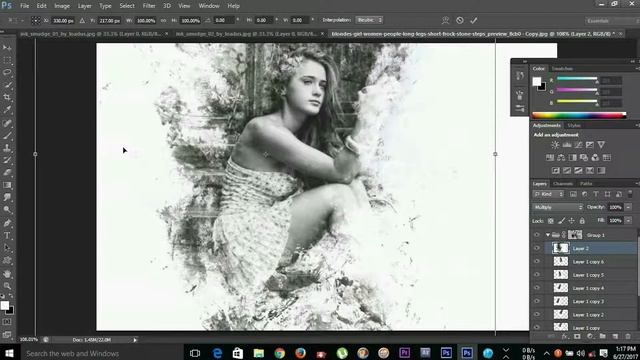Image resolution: width=640 pixels, height=360 pixels.
Task: Select the Zoom tool in the toolbox
Action: click(7, 286)
